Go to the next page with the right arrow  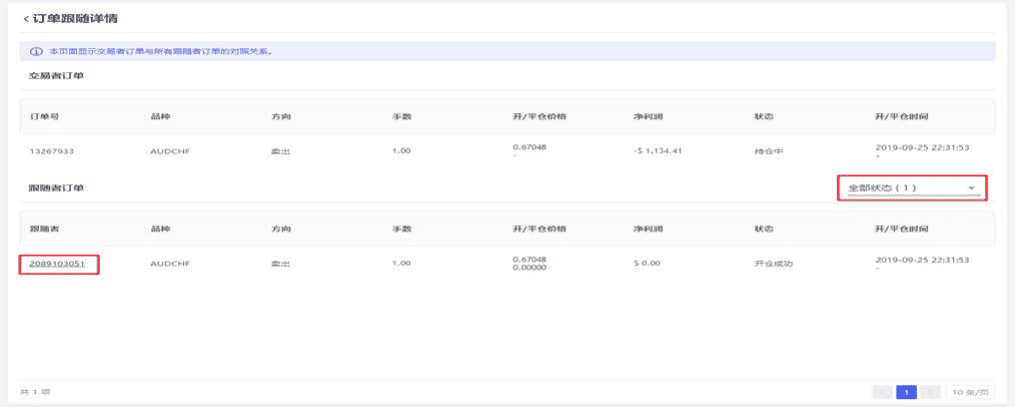click(931, 392)
